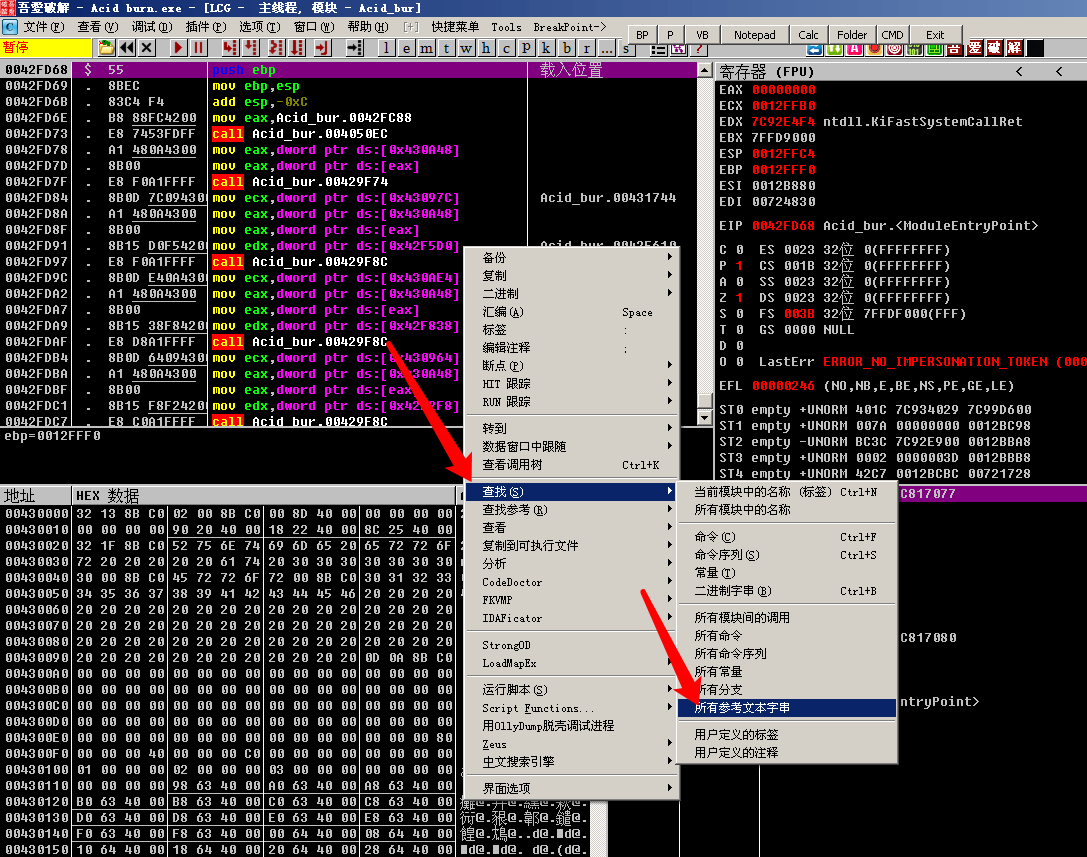This screenshot has width=1087, height=857.
Task: Click the Trace Into toolbar icon
Action: 277,48
